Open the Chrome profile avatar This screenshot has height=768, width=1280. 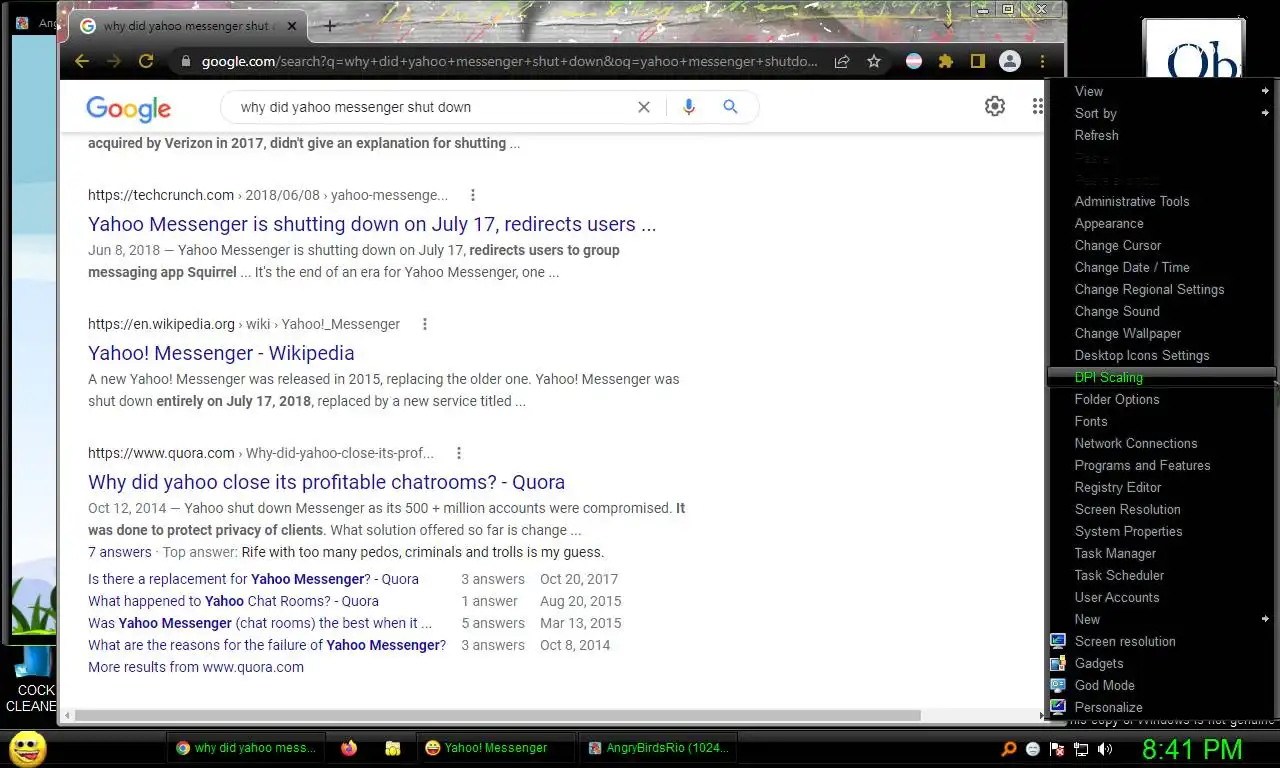1010,61
